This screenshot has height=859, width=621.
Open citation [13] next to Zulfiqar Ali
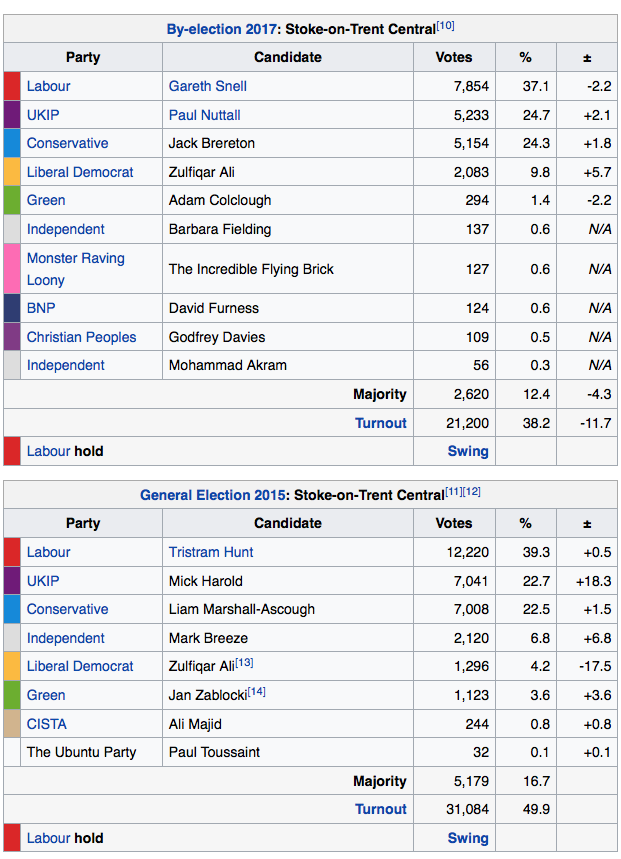[244, 662]
